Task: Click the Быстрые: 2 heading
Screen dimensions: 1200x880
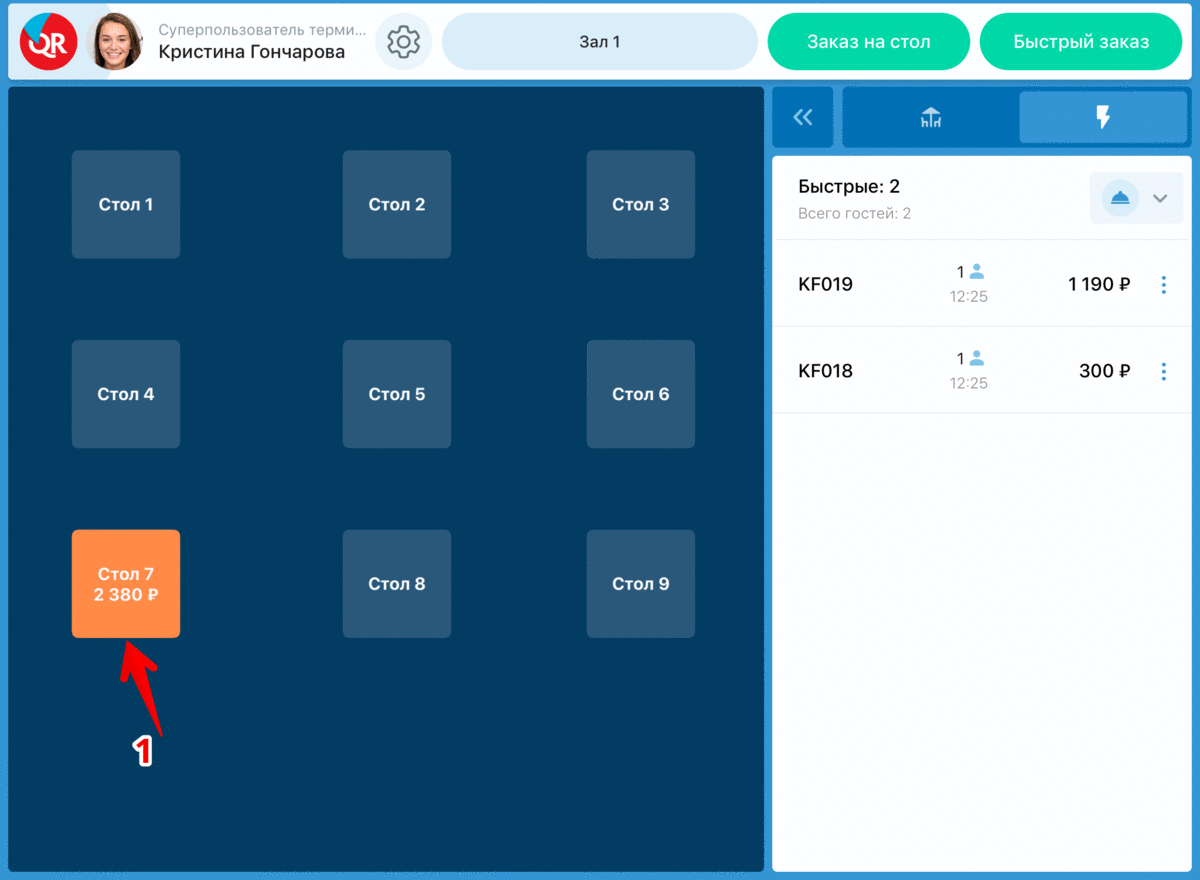Action: [x=849, y=187]
